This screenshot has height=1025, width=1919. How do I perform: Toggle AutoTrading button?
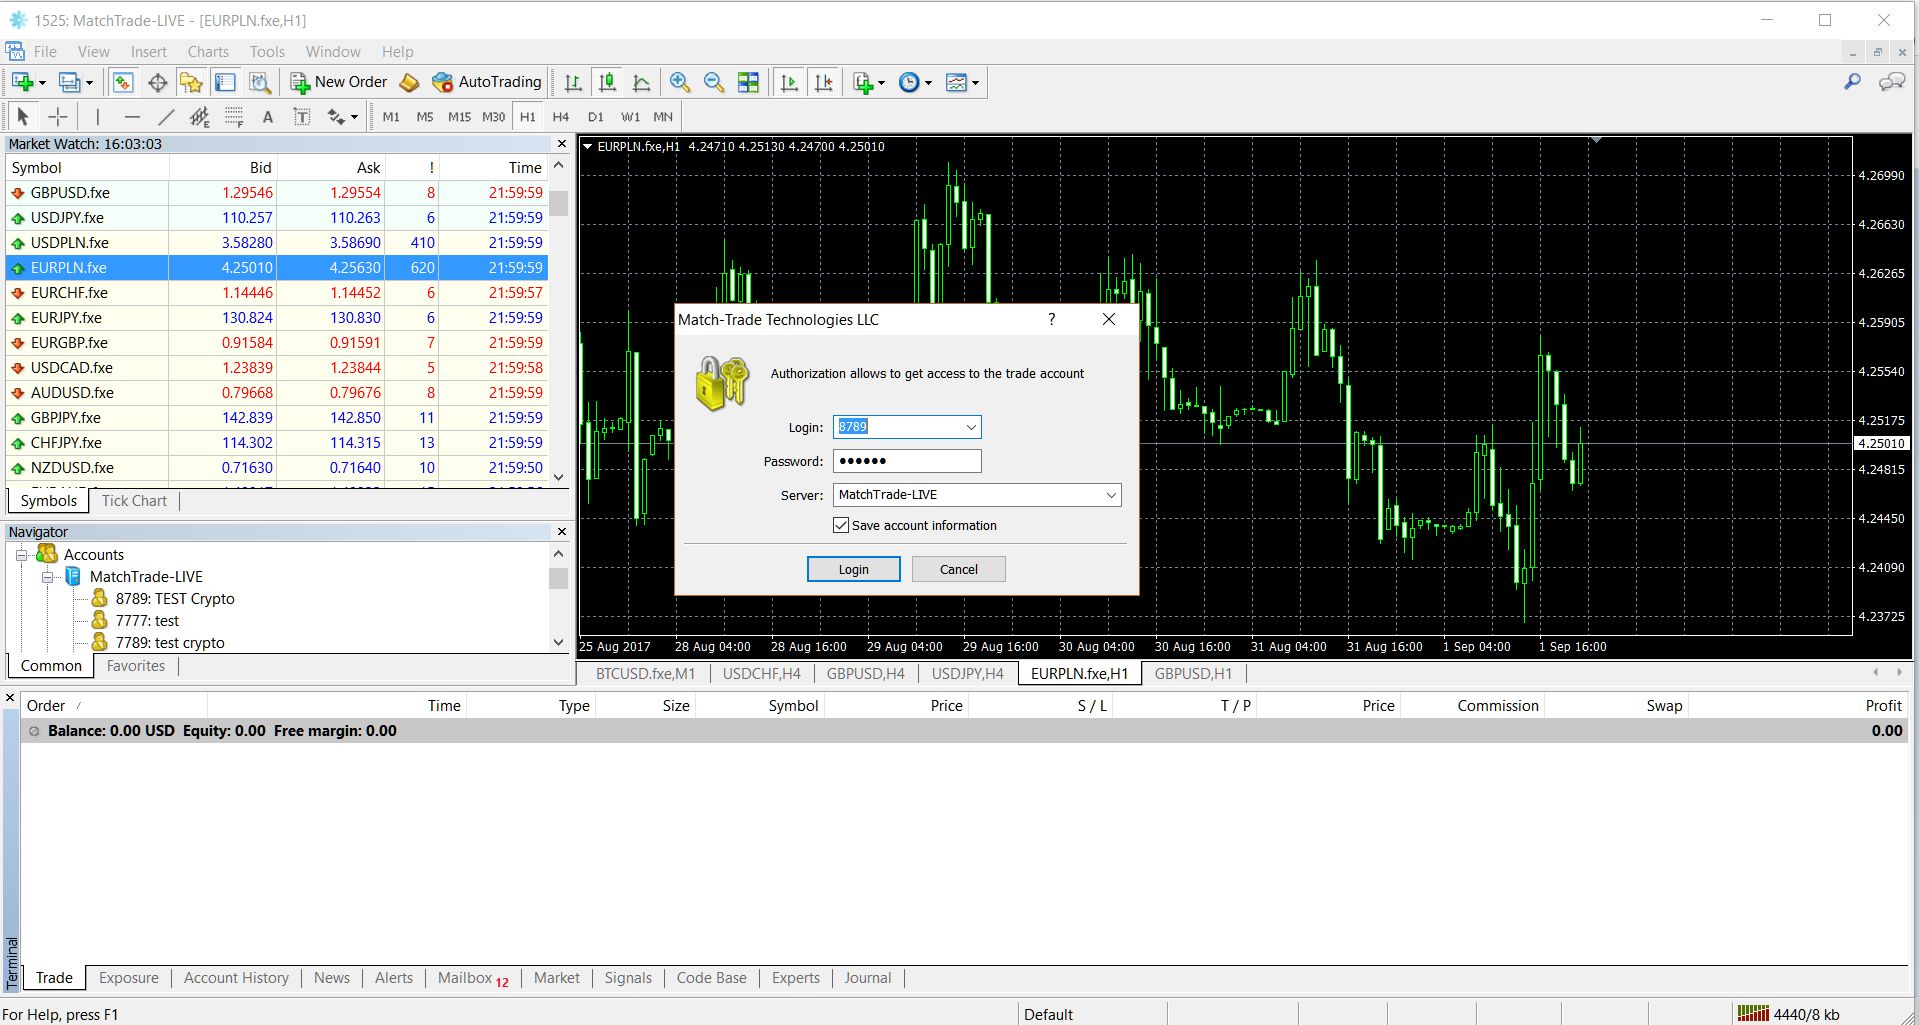tap(487, 82)
